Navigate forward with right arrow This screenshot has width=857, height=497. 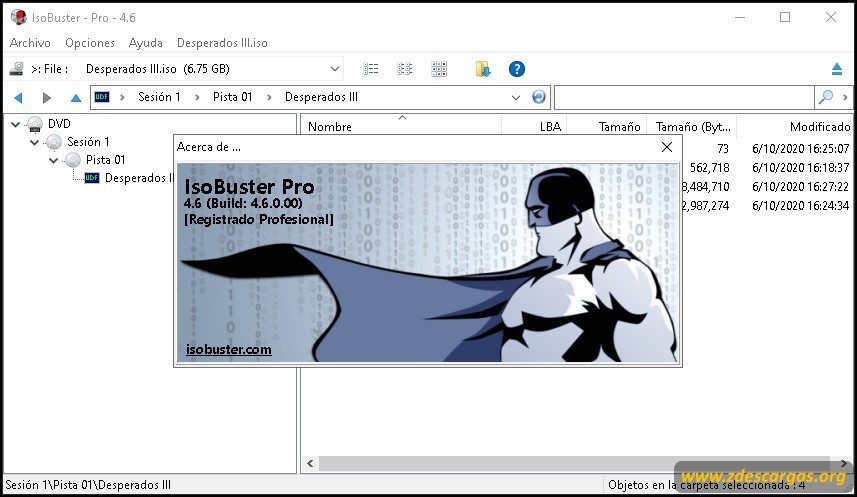coord(47,98)
